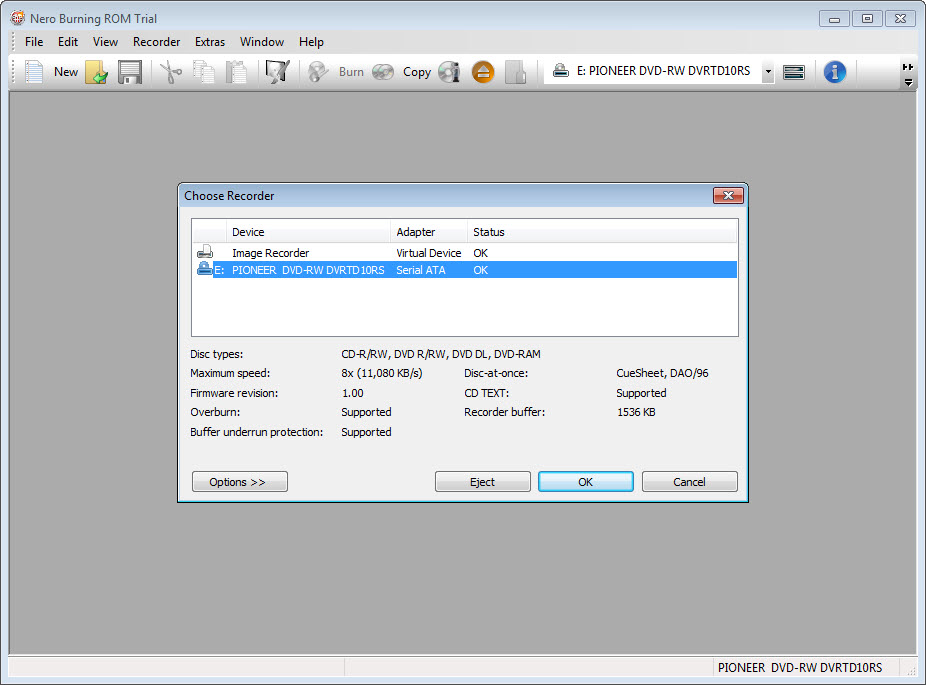Screen dimensions: 926x685
Task: Click the Copy disc icon
Action: pos(383,72)
